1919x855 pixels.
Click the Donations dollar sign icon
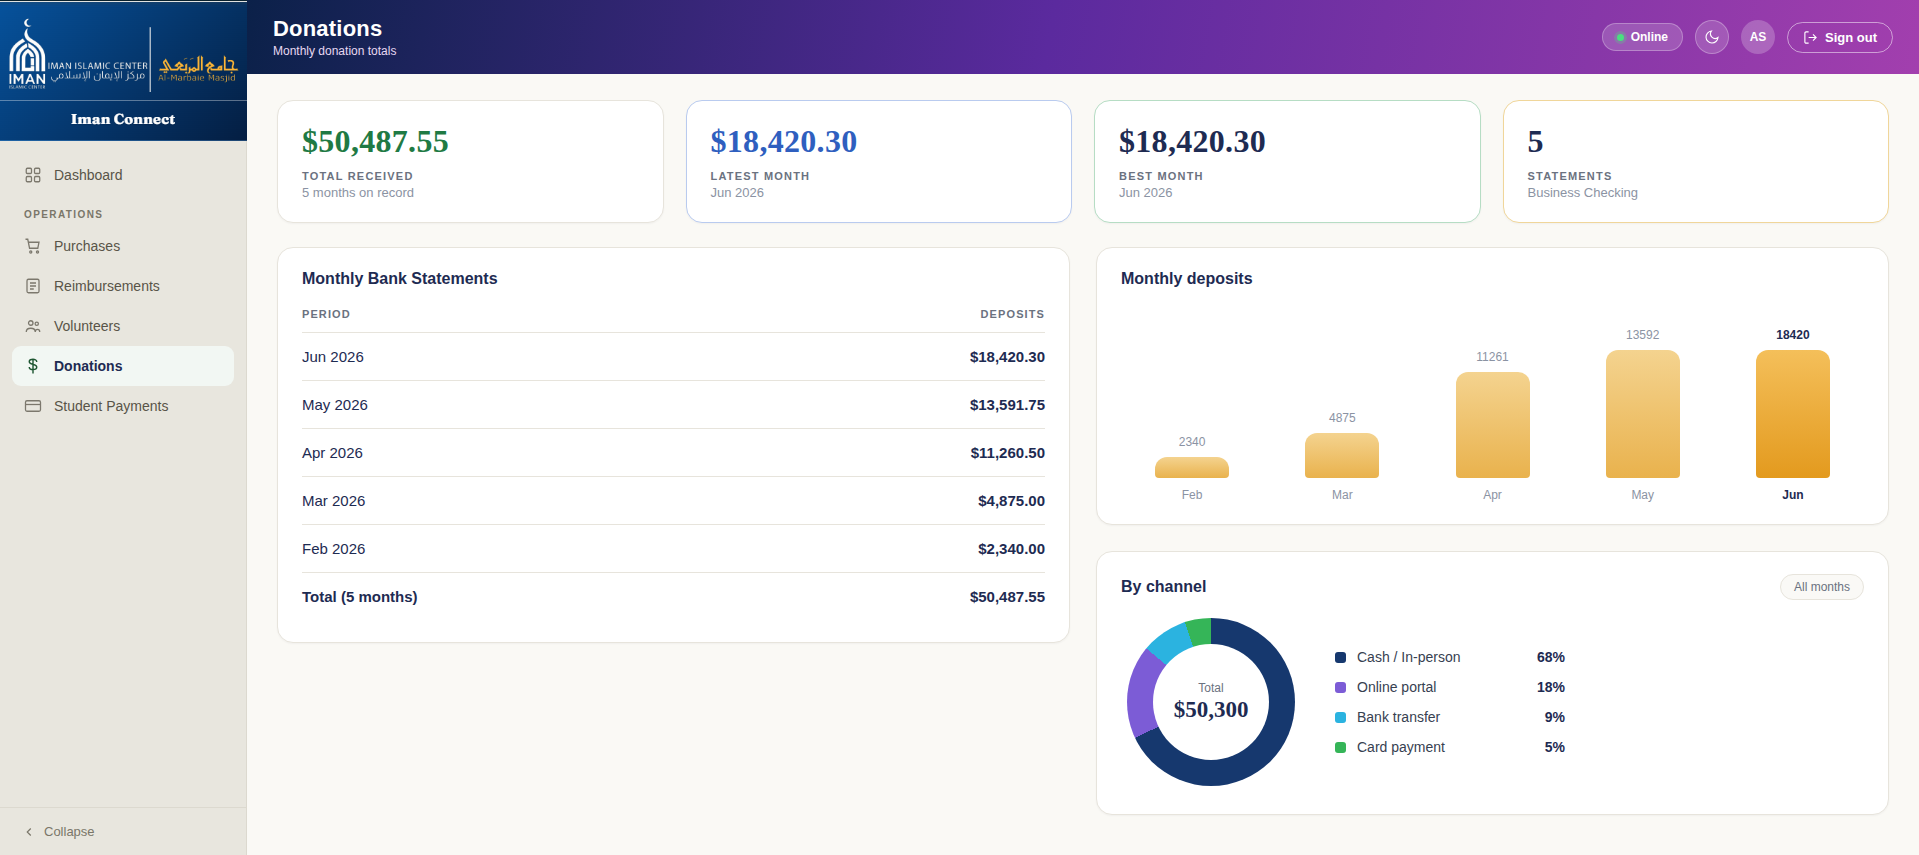pos(33,366)
